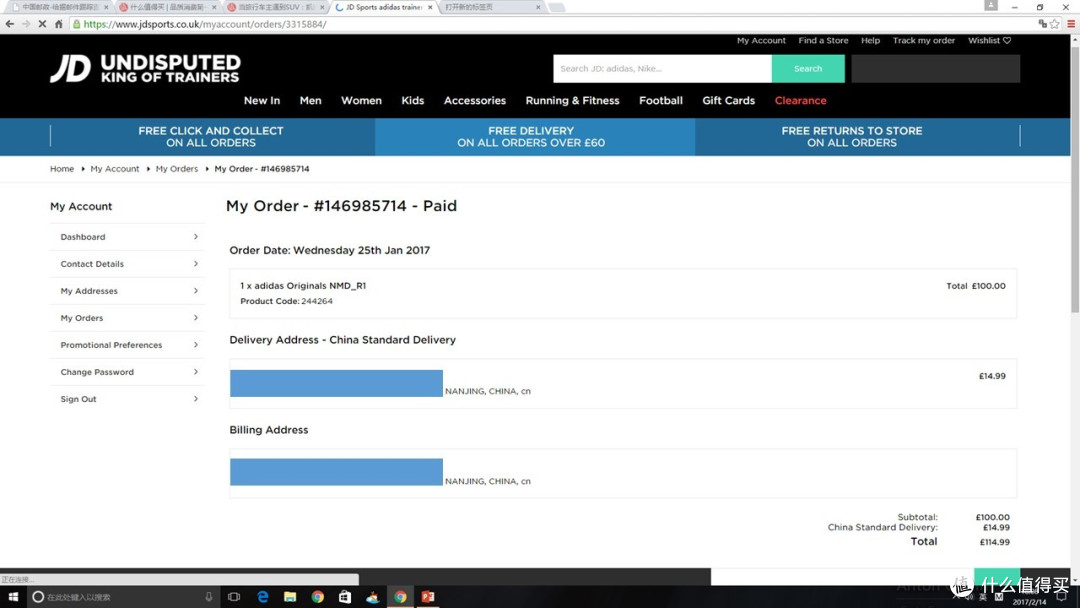Viewport: 1080px width, 608px height.
Task: Click the bookmark star icon
Action: click(1055, 24)
